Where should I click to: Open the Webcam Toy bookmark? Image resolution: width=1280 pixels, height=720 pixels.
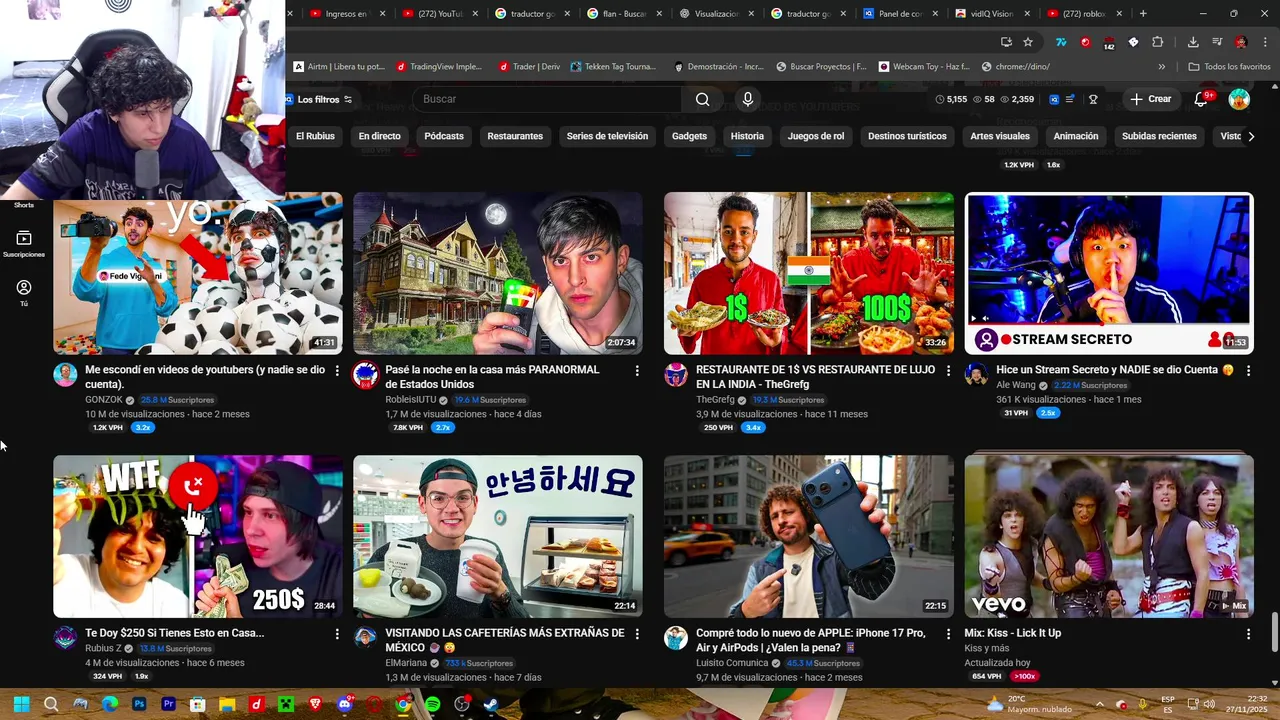click(924, 67)
